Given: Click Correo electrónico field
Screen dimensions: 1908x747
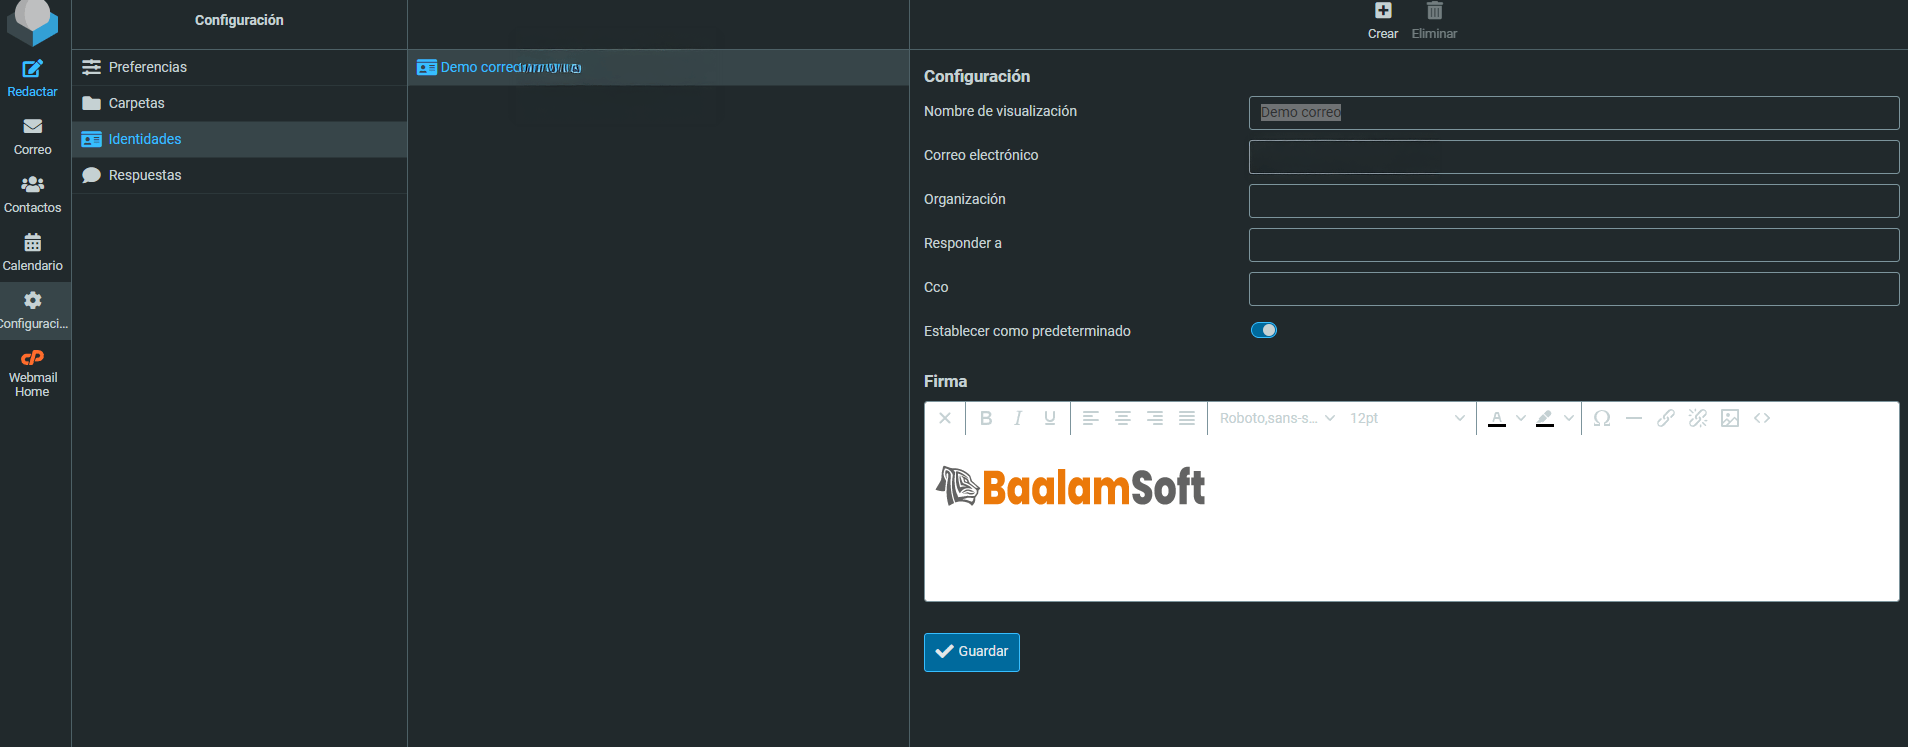Looking at the screenshot, I should (x=1574, y=157).
